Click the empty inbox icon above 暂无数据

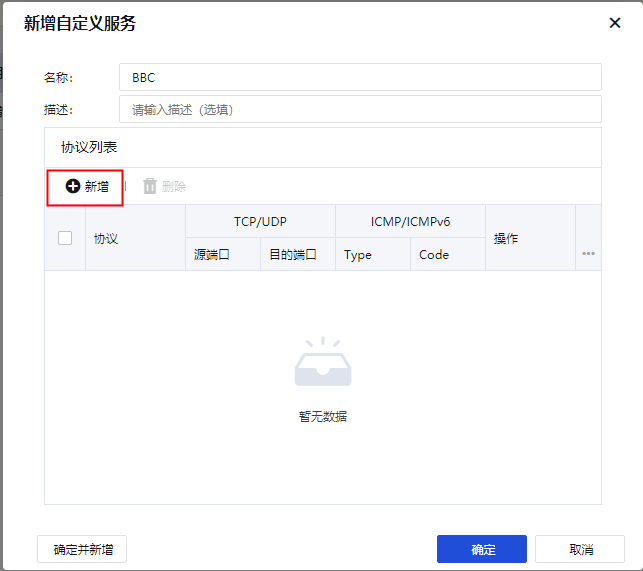(323, 361)
